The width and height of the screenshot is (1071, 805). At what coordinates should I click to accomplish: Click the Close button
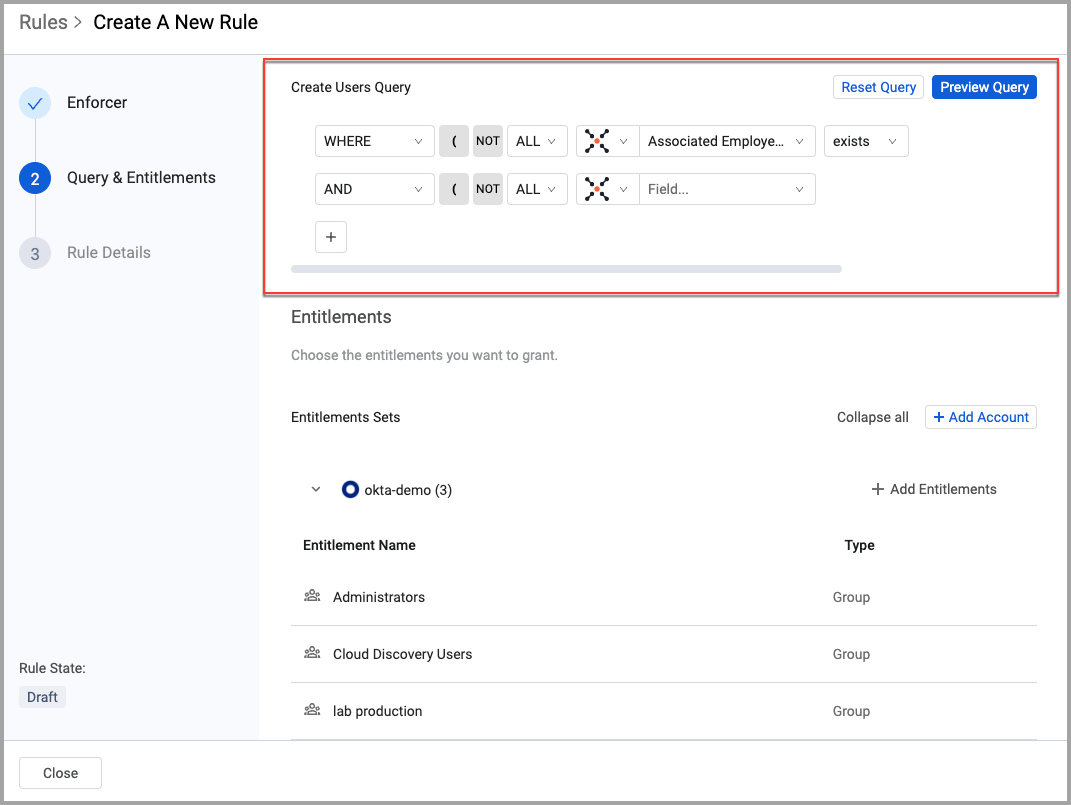click(60, 773)
